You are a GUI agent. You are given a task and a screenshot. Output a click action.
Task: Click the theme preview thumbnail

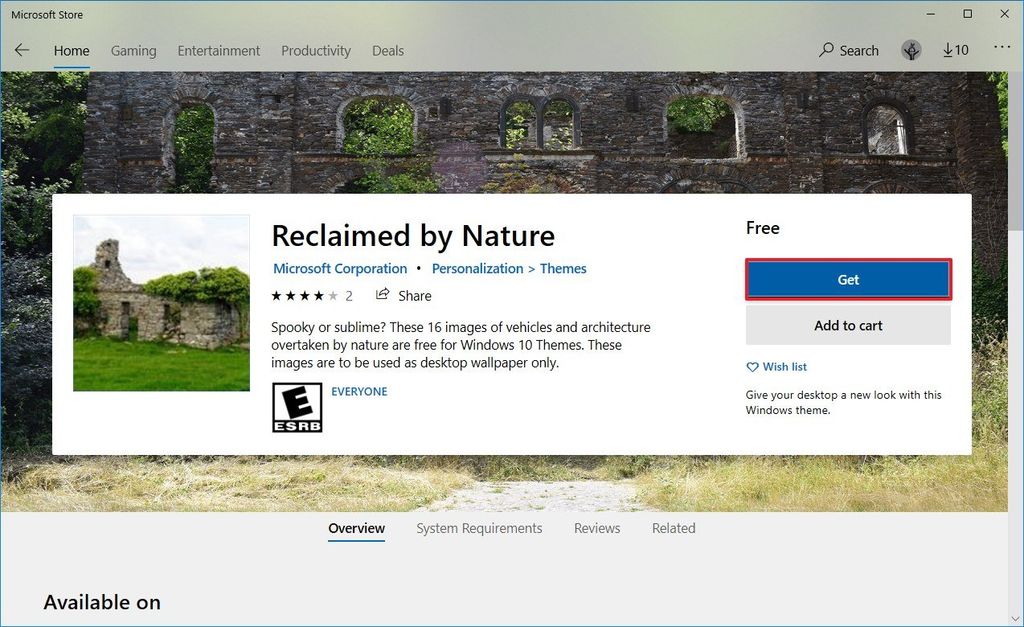(x=161, y=302)
